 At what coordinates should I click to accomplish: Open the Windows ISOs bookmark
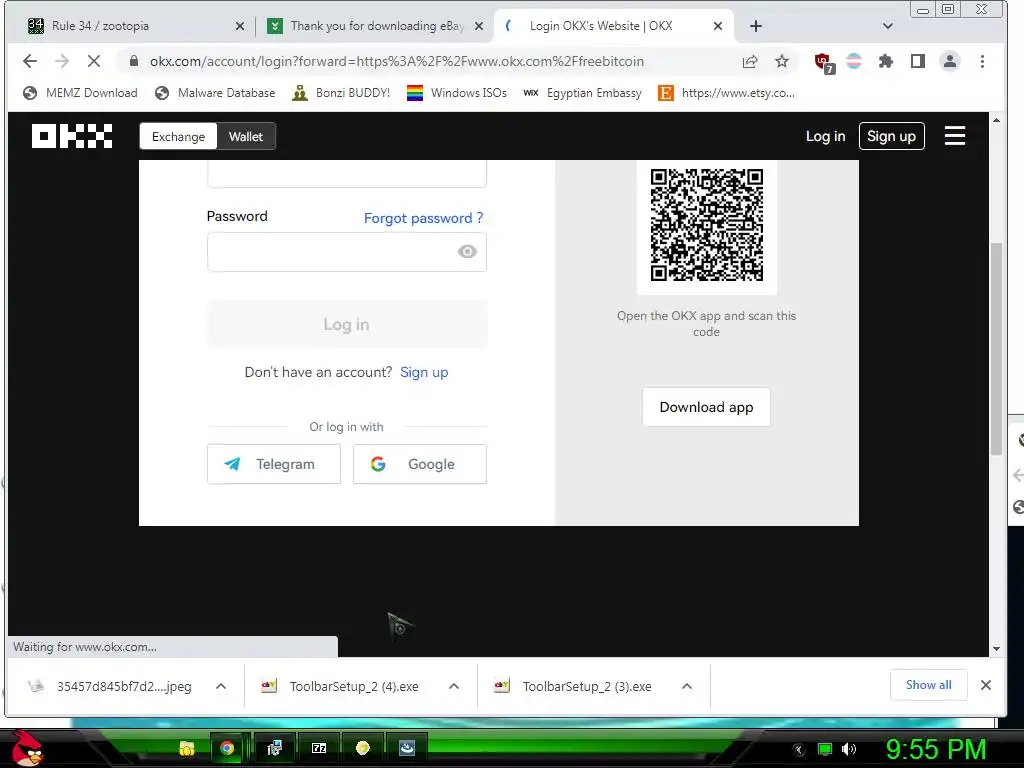tap(456, 93)
